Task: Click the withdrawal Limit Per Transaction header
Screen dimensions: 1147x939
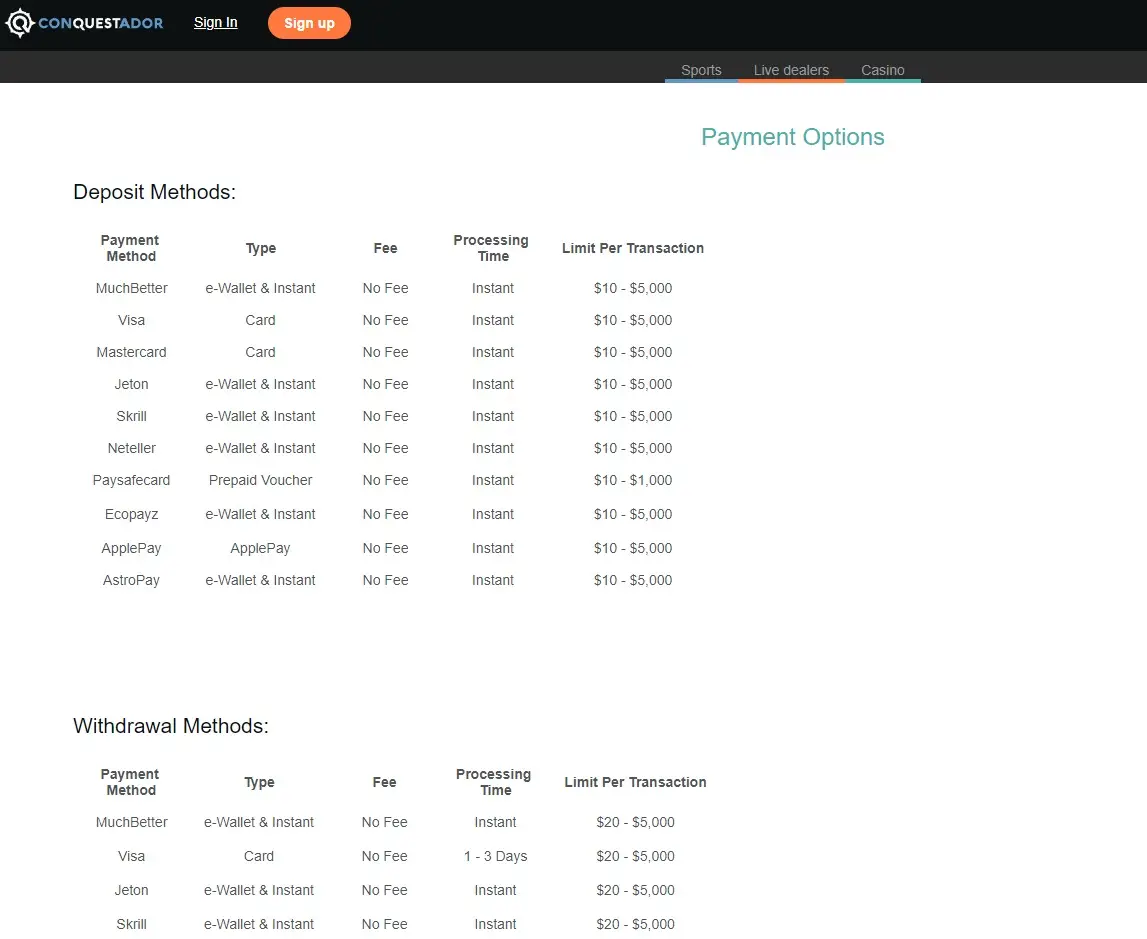Action: click(x=635, y=782)
